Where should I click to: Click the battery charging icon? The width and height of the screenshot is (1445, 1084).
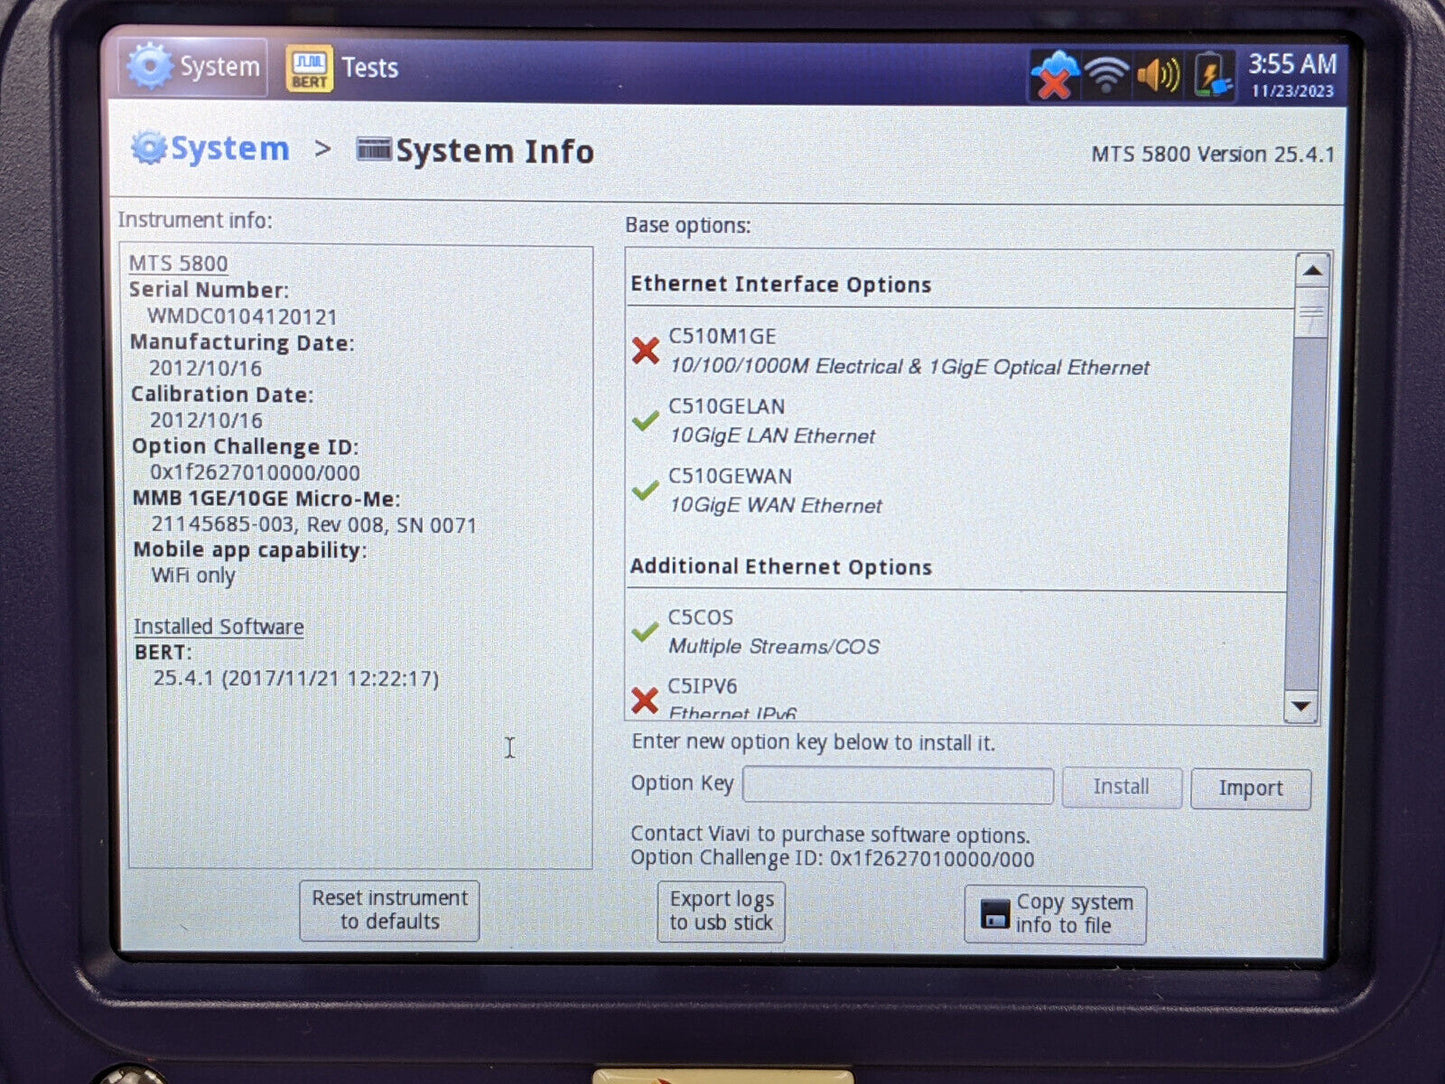(x=1212, y=75)
